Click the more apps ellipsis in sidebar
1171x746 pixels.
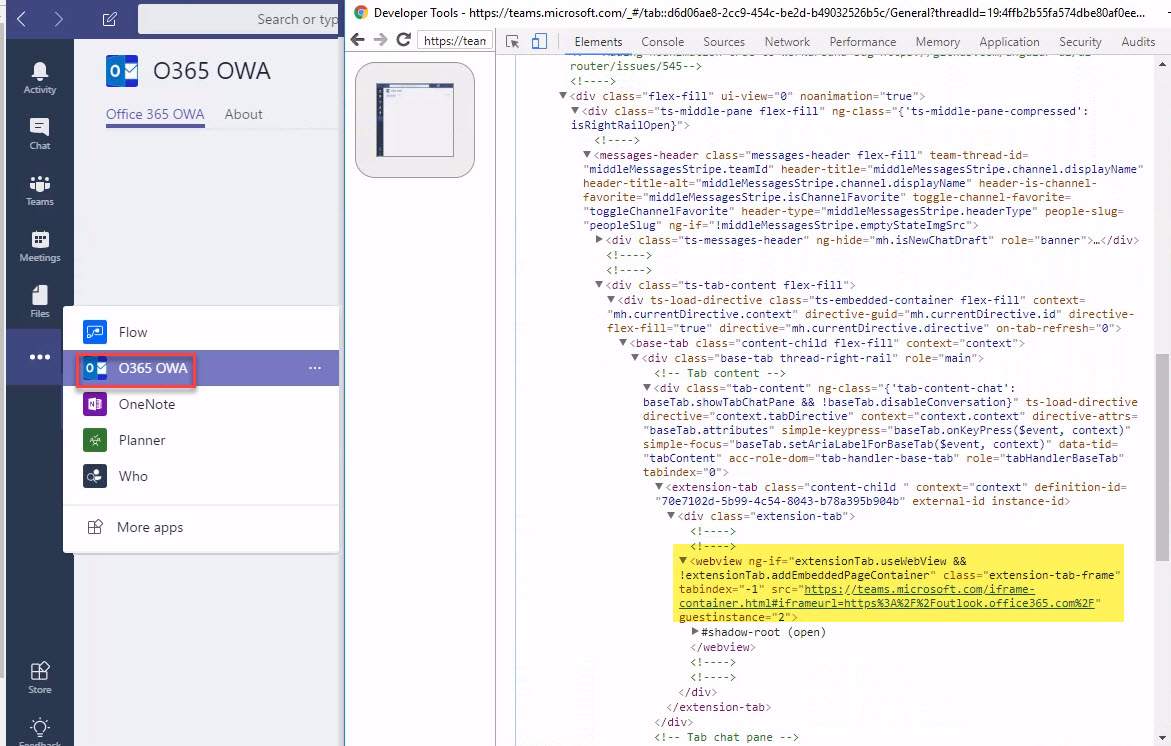40,357
